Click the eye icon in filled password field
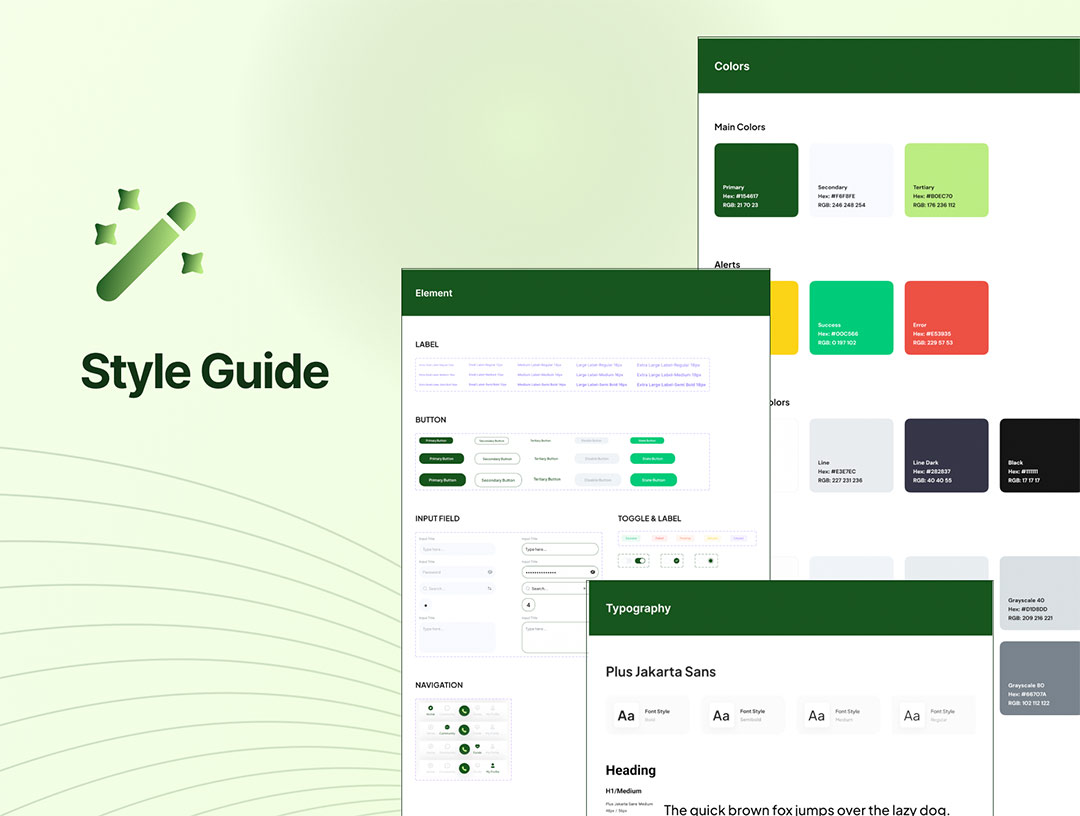This screenshot has width=1080, height=816. (x=489, y=572)
